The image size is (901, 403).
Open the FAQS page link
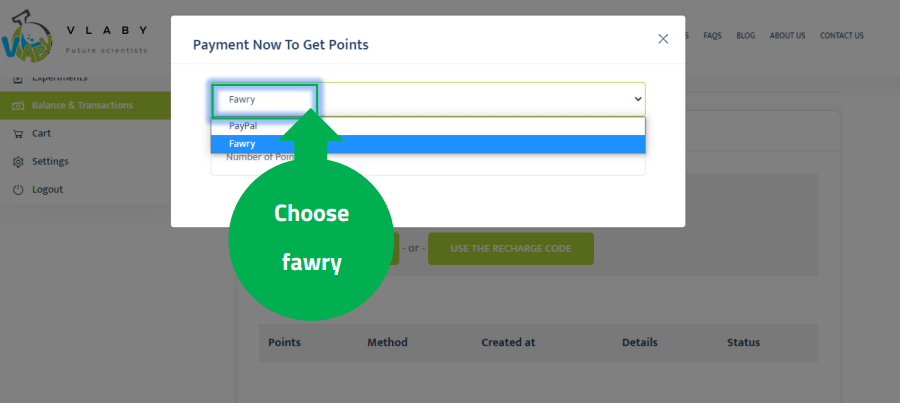coord(712,36)
